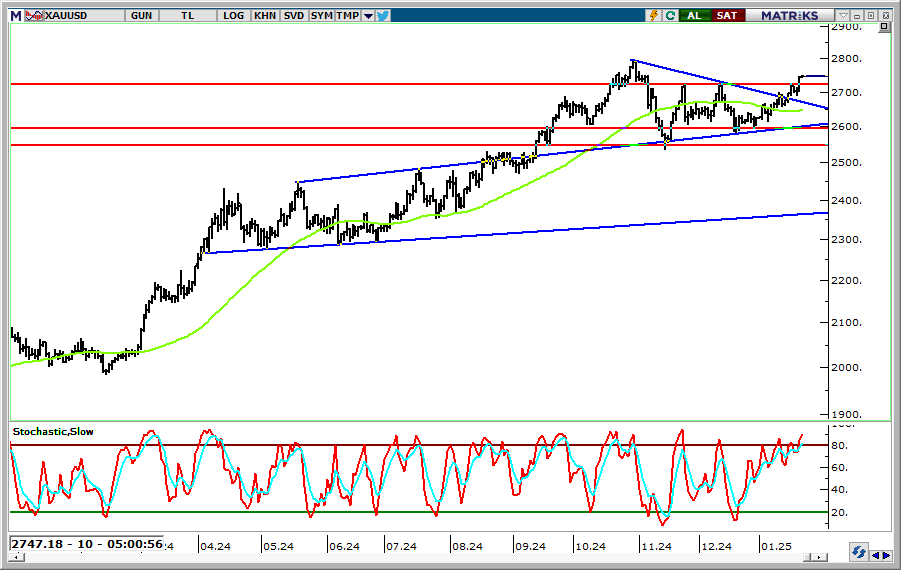The height and width of the screenshot is (570, 901).
Task: Open the TL currency selector
Action: 189,15
